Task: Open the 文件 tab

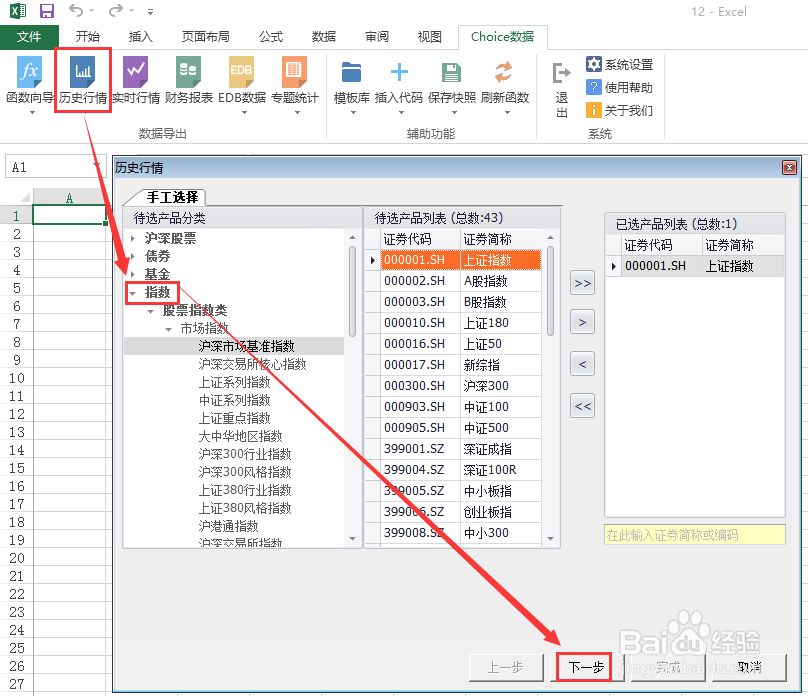Action: click(29, 37)
